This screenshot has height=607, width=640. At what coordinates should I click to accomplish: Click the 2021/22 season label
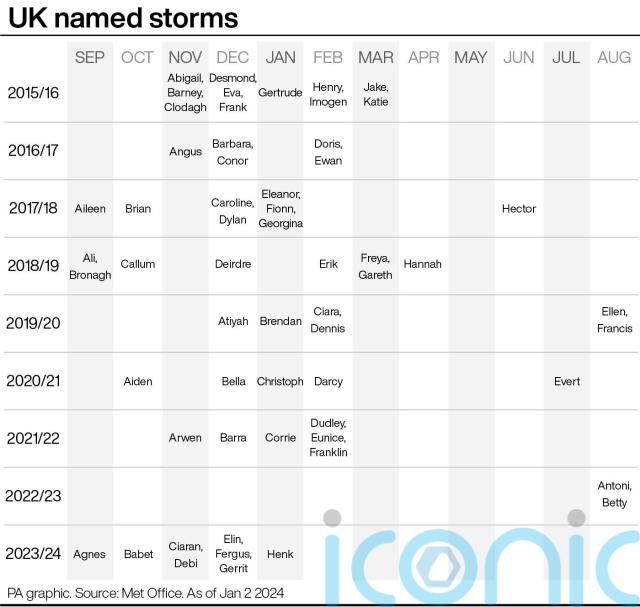click(x=33, y=438)
